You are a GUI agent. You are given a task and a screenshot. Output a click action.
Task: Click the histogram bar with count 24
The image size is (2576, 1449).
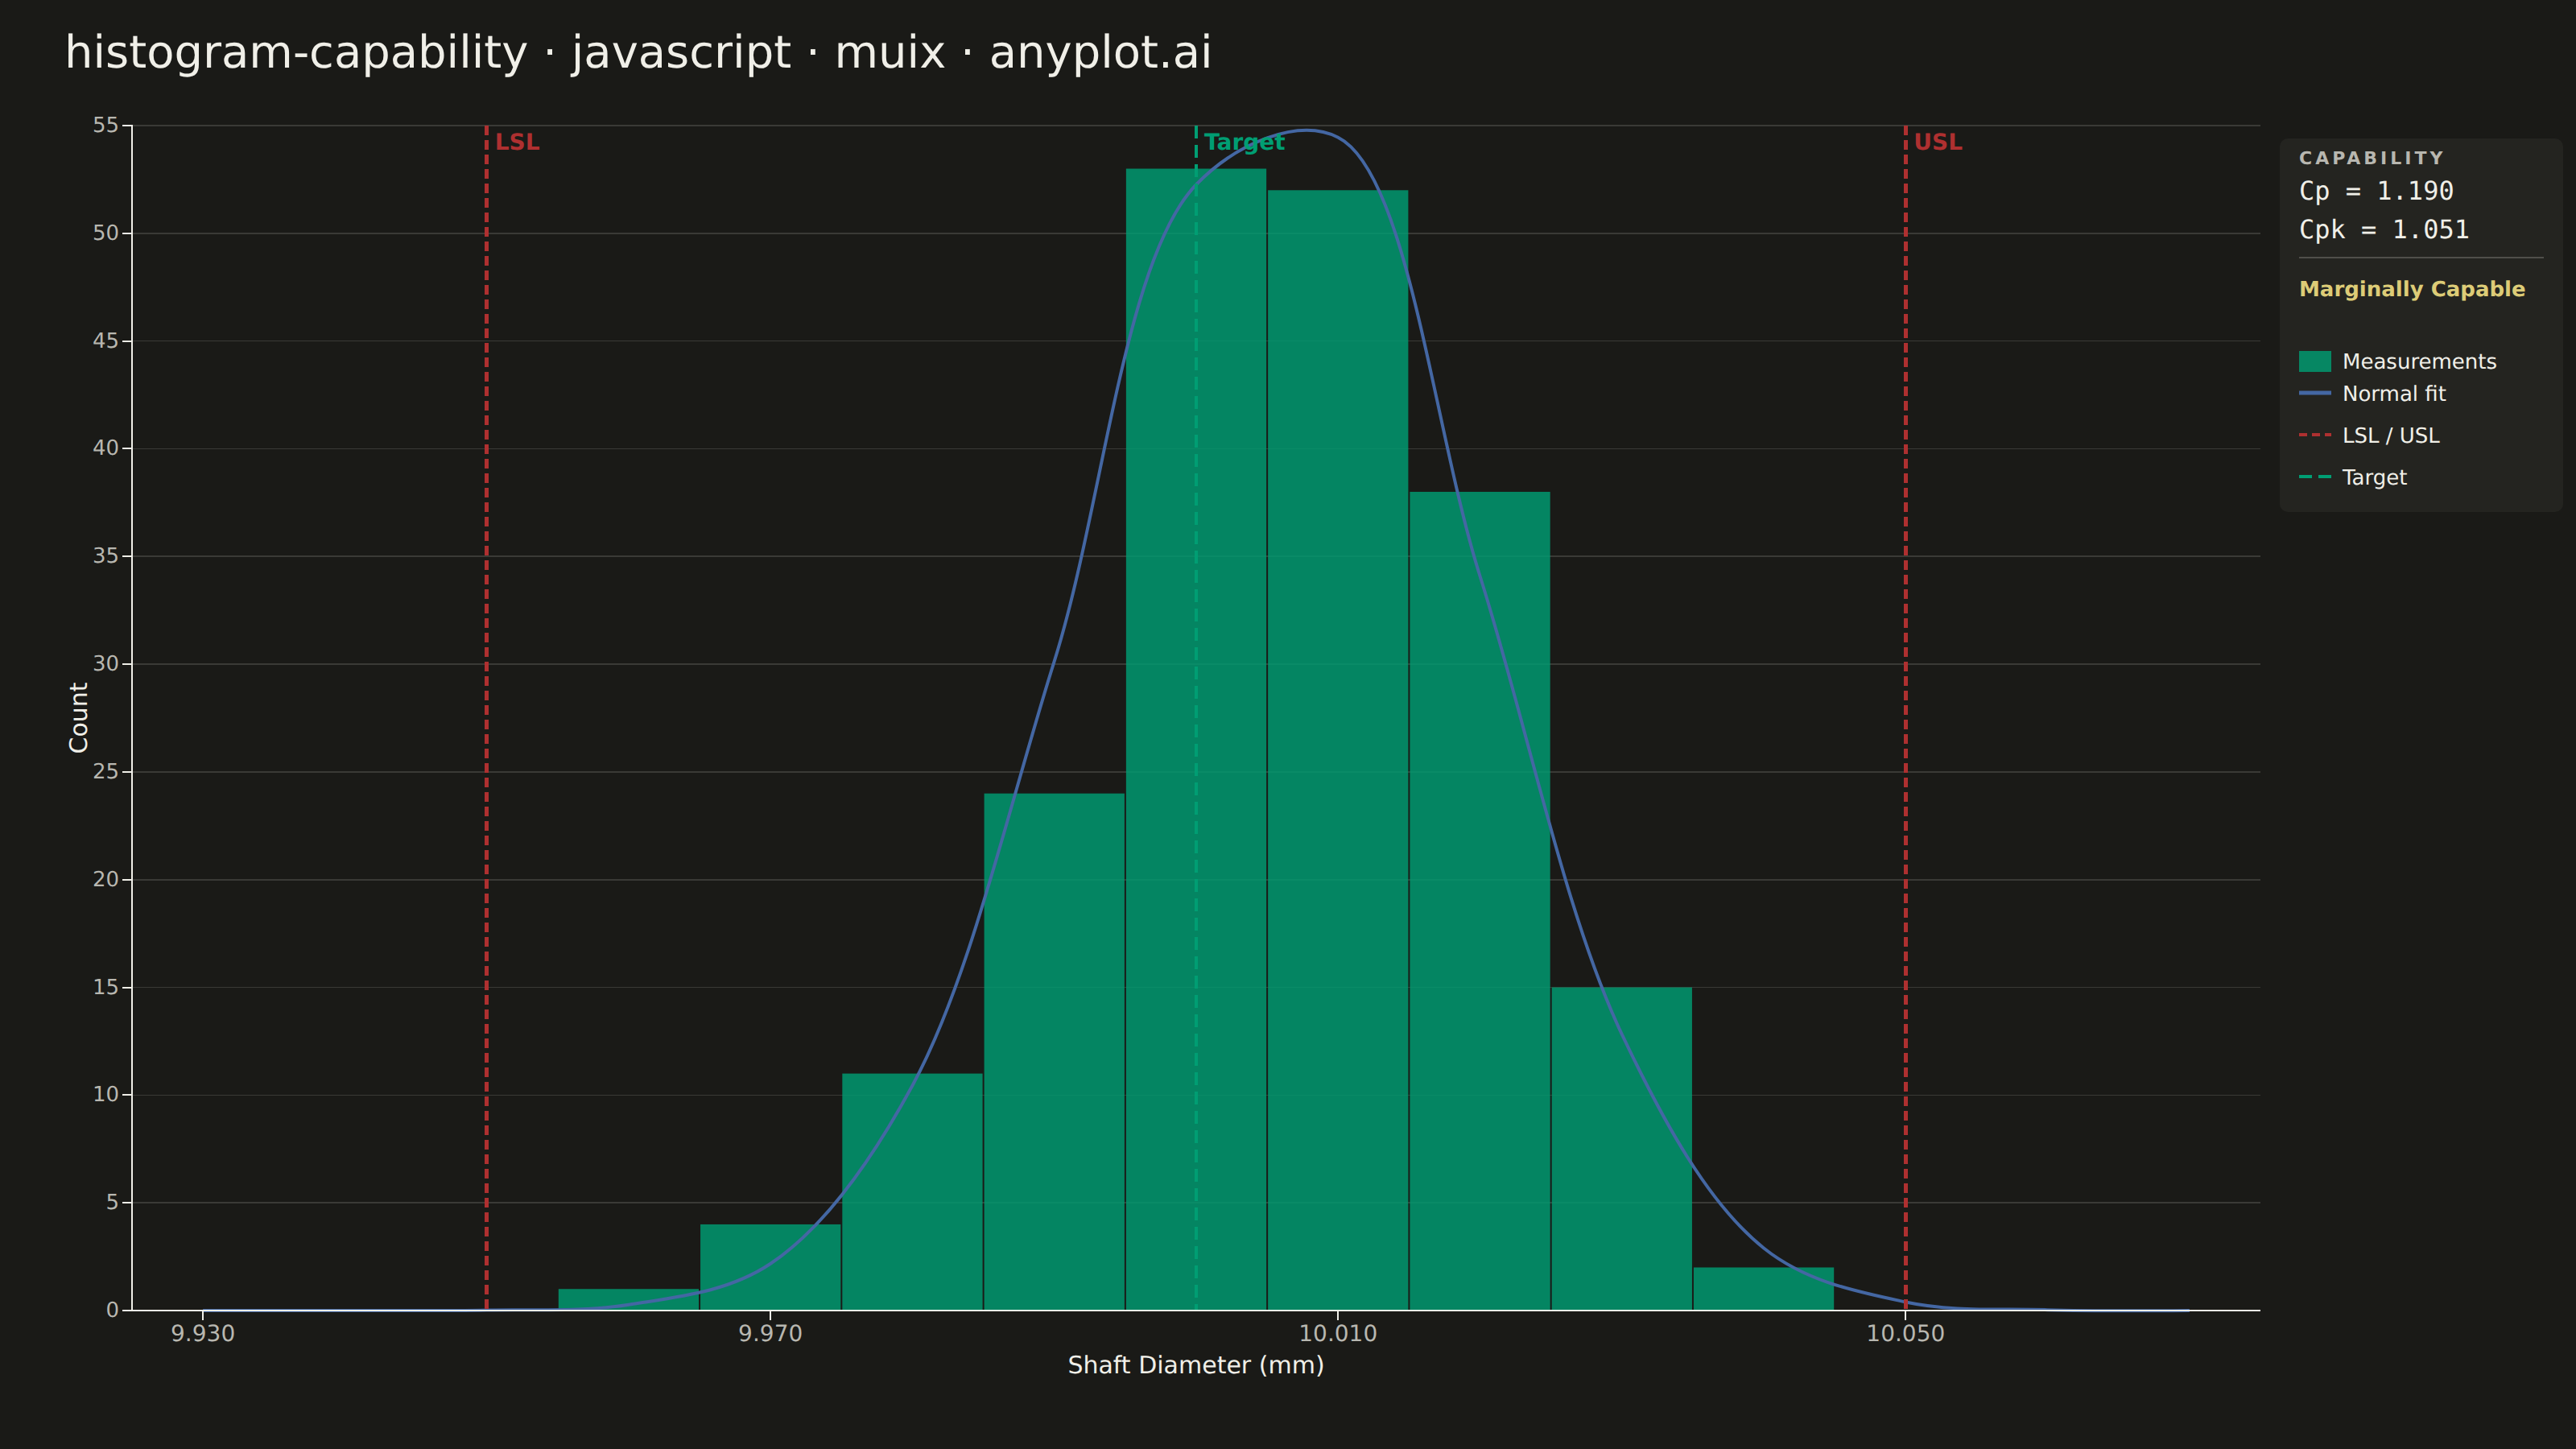1054,1051
